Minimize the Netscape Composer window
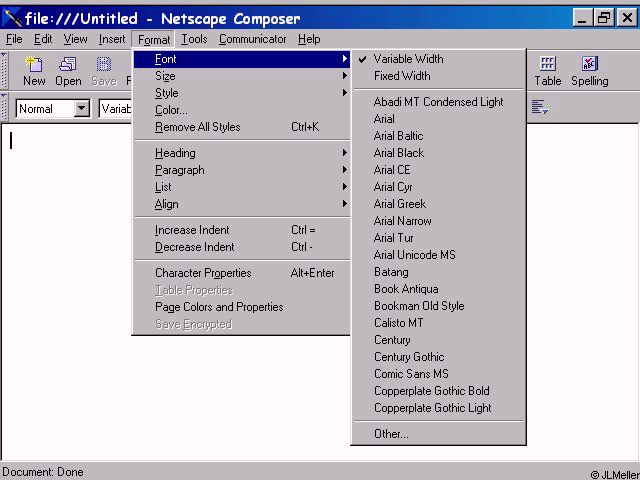The image size is (640, 480). [x=582, y=18]
